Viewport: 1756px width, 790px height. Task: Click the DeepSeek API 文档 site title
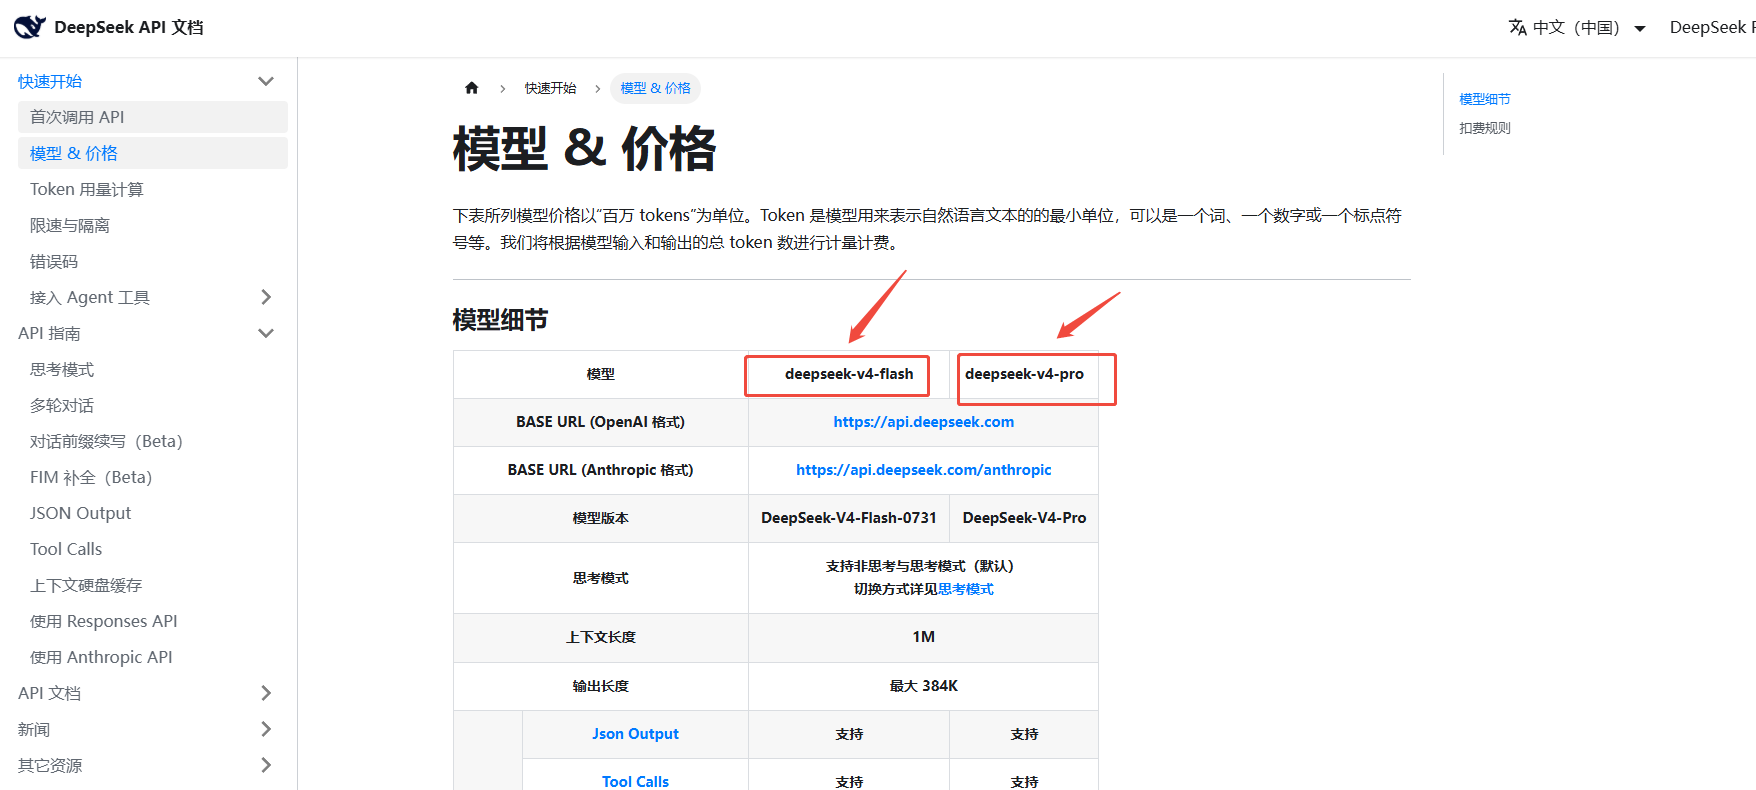129,27
